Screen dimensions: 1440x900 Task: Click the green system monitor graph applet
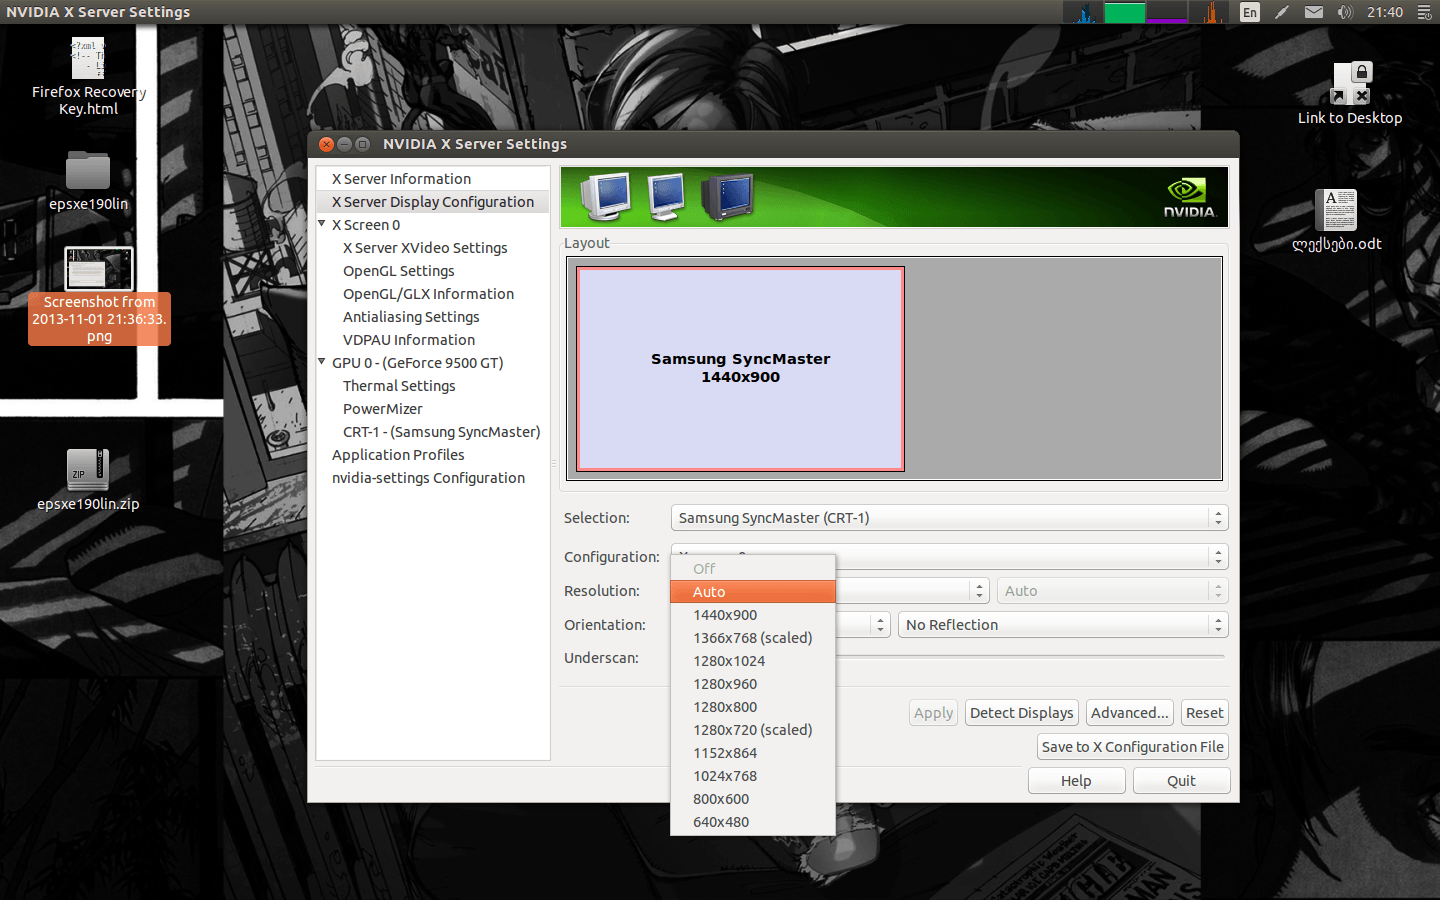tap(1125, 12)
